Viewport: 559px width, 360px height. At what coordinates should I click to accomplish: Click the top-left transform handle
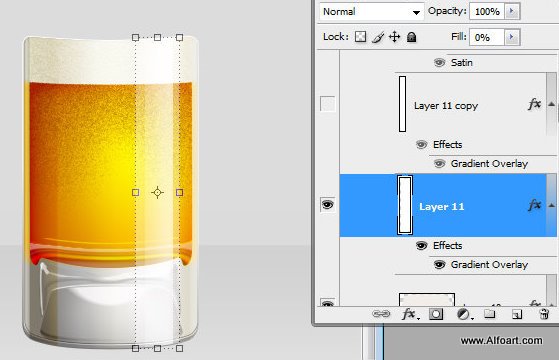135,37
